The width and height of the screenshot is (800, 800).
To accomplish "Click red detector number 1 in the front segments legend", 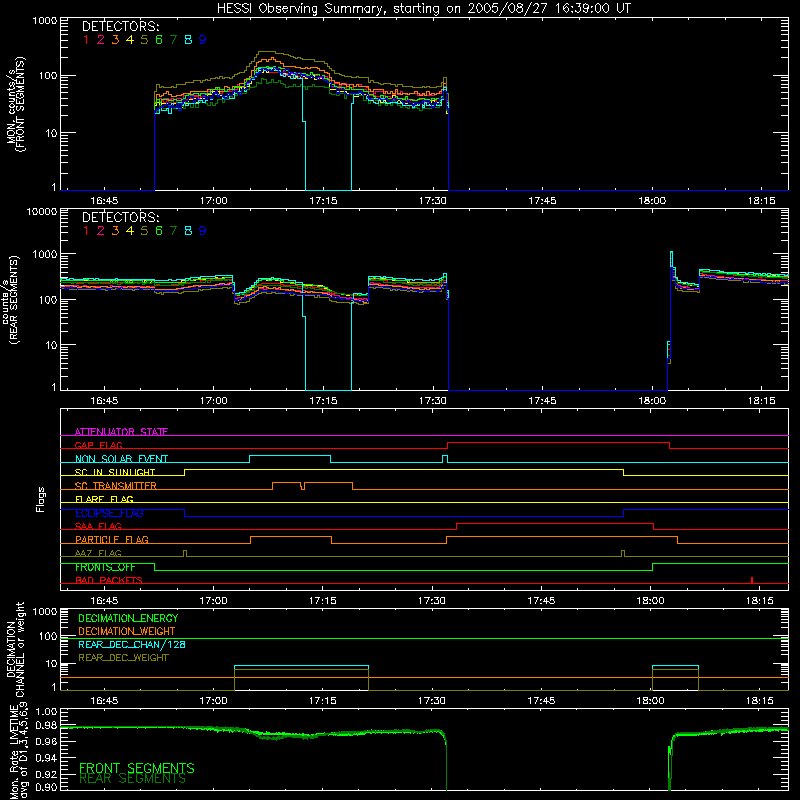I will (x=86, y=40).
